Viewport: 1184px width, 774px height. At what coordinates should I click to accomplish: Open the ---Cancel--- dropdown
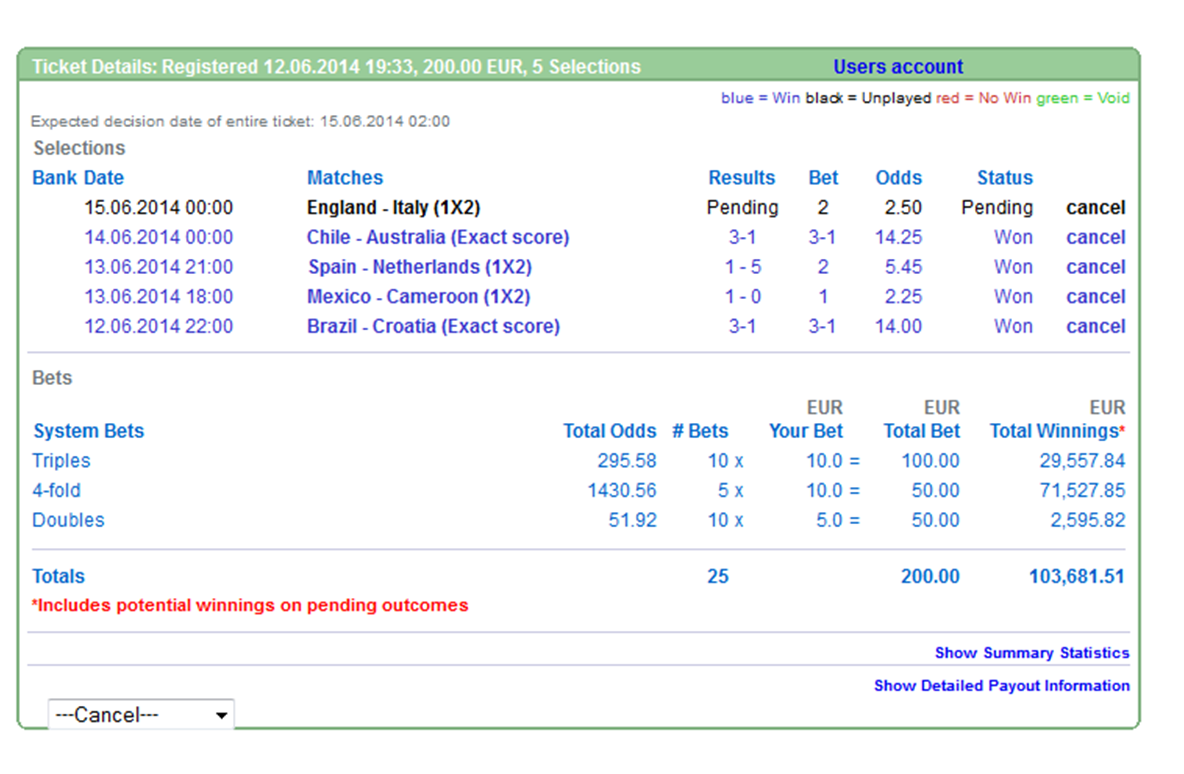pyautogui.click(x=141, y=715)
